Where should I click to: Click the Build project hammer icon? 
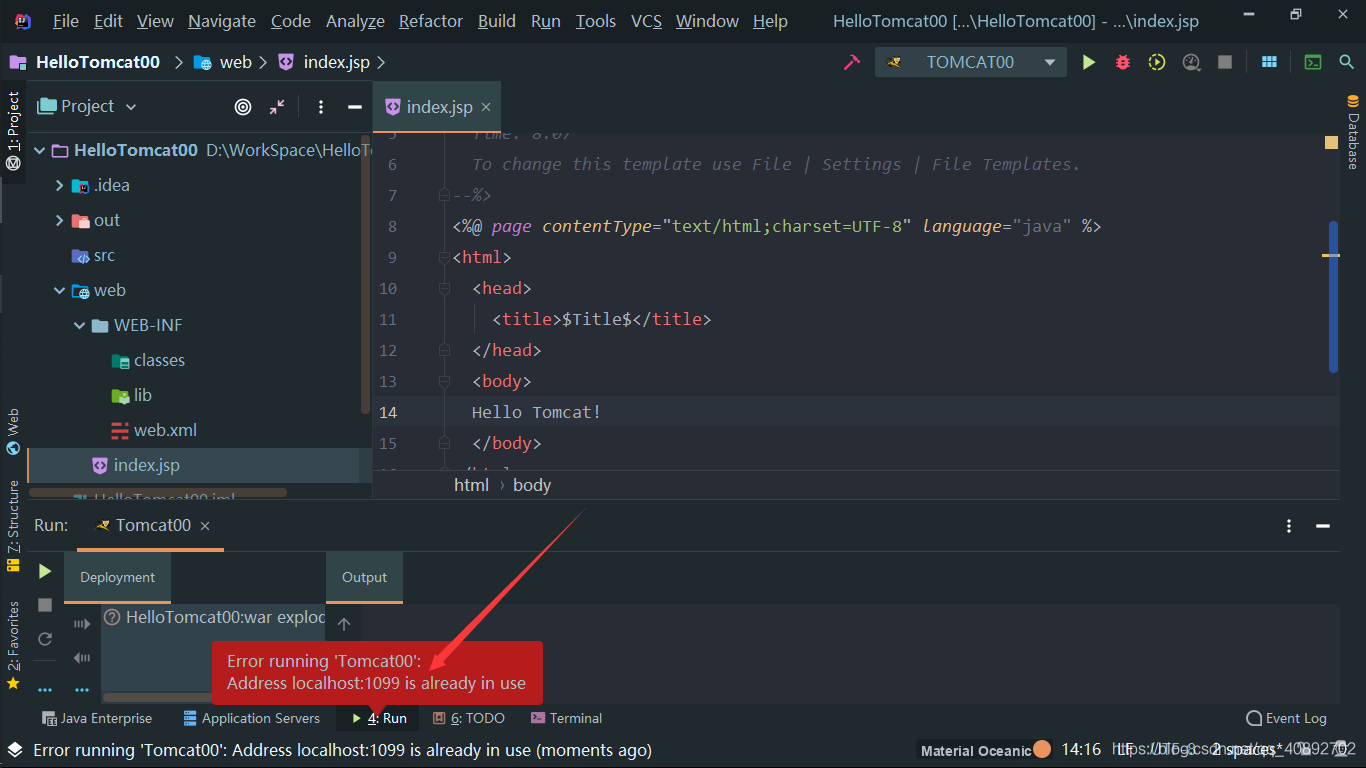tap(852, 62)
